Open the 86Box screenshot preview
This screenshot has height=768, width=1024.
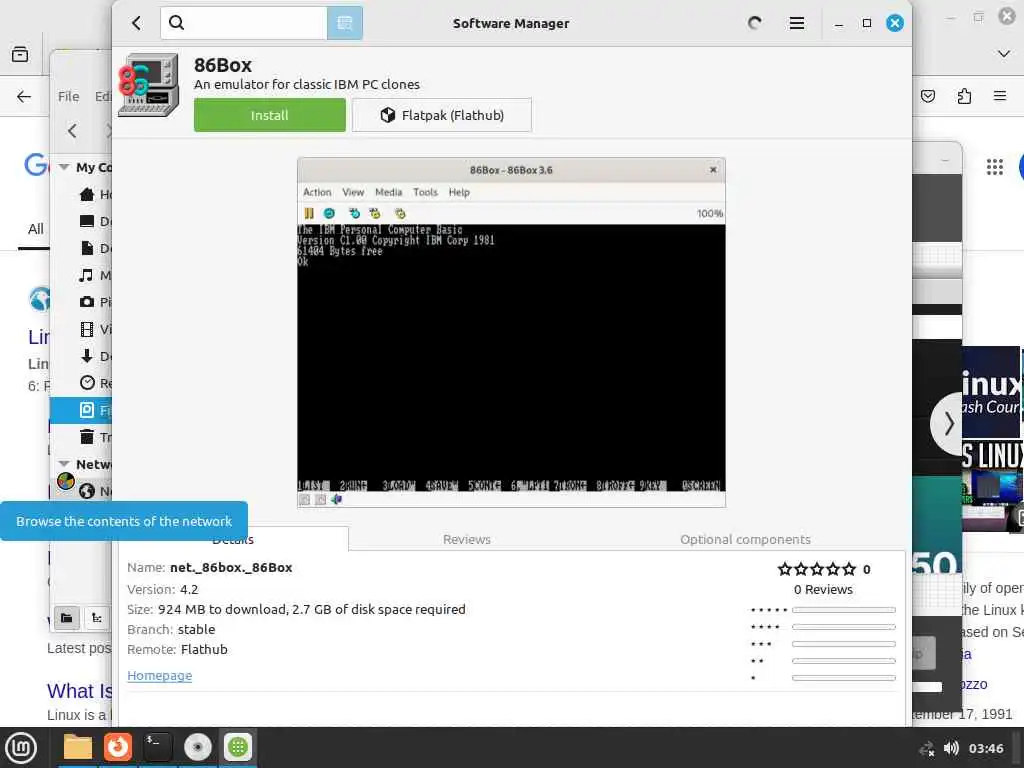[511, 332]
